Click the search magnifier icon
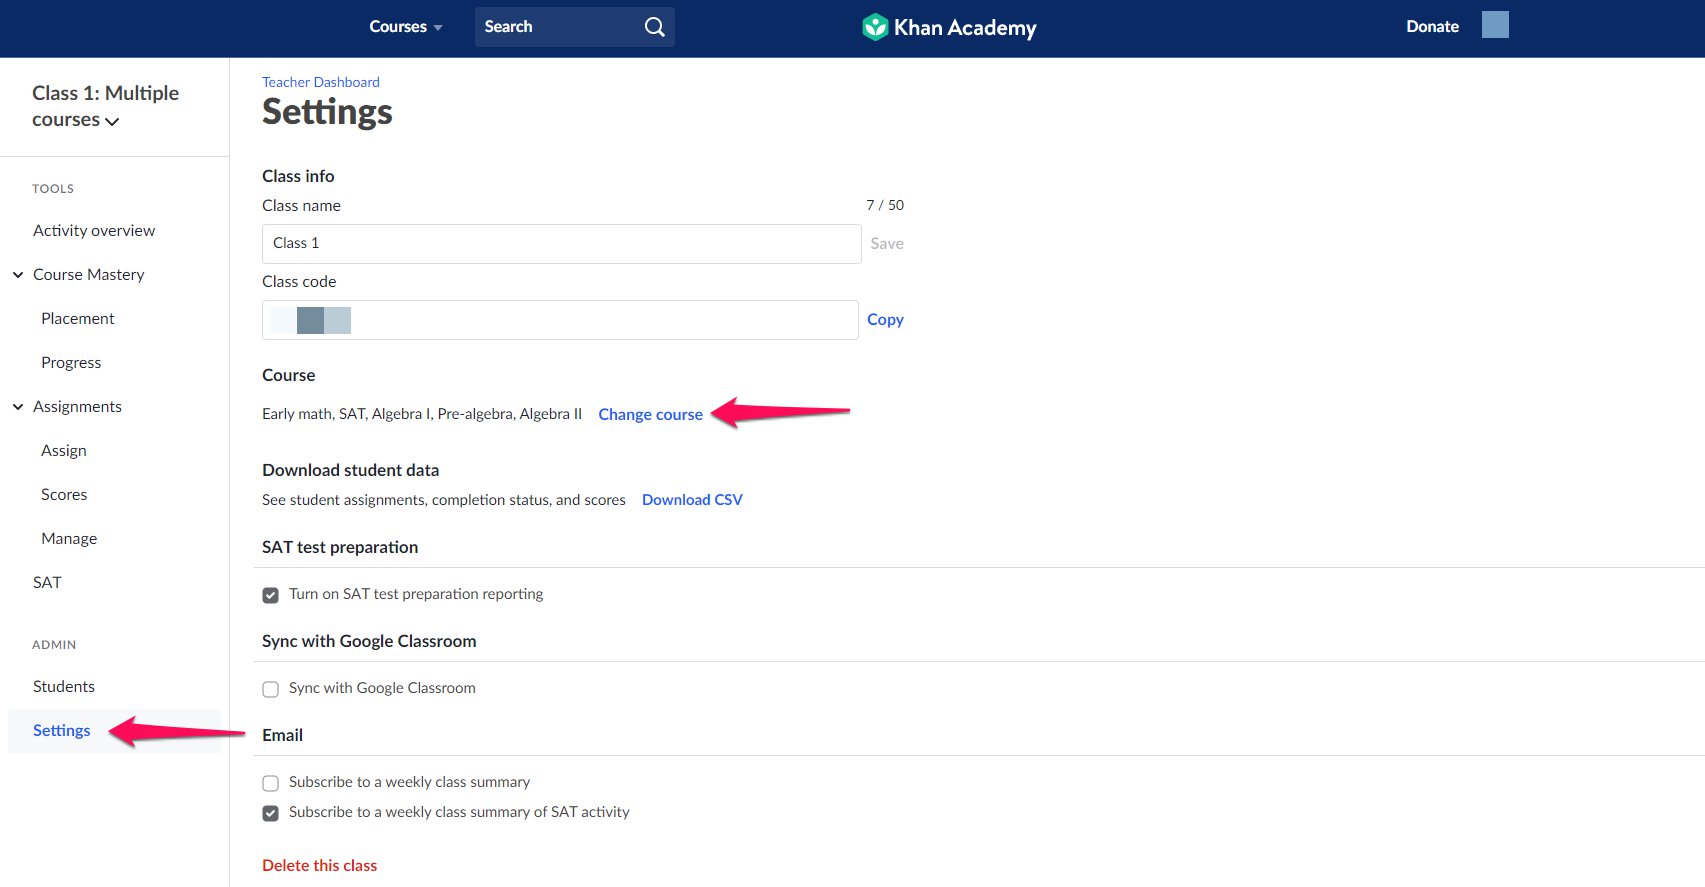This screenshot has height=887, width=1705. click(654, 27)
